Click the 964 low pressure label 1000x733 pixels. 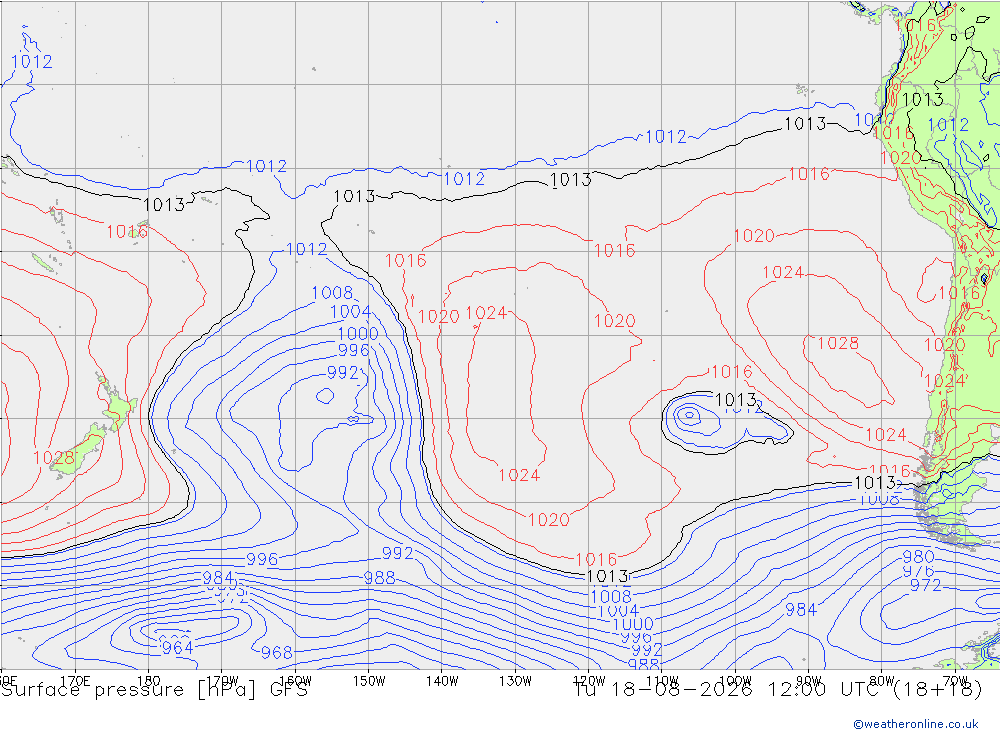[x=177, y=648]
